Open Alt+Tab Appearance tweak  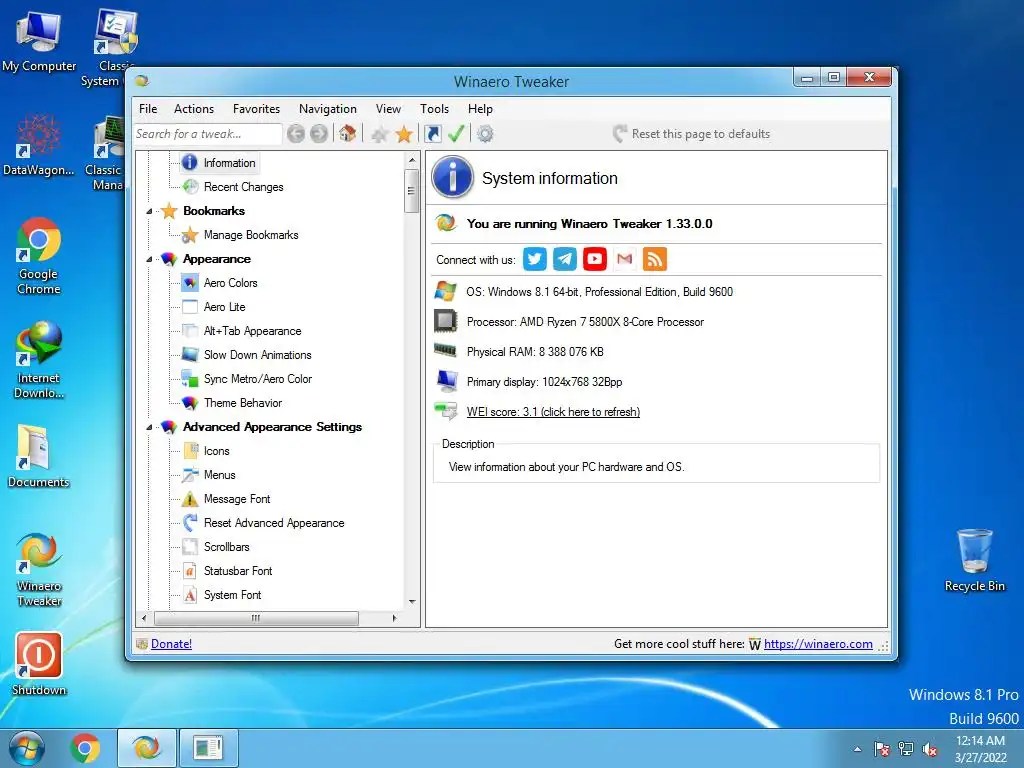(x=252, y=331)
